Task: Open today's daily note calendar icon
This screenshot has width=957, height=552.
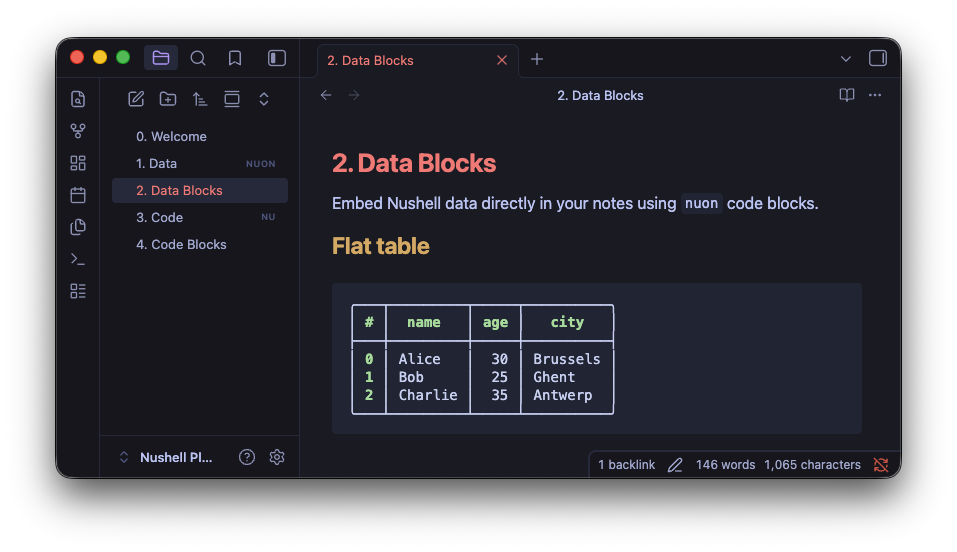Action: click(x=78, y=195)
